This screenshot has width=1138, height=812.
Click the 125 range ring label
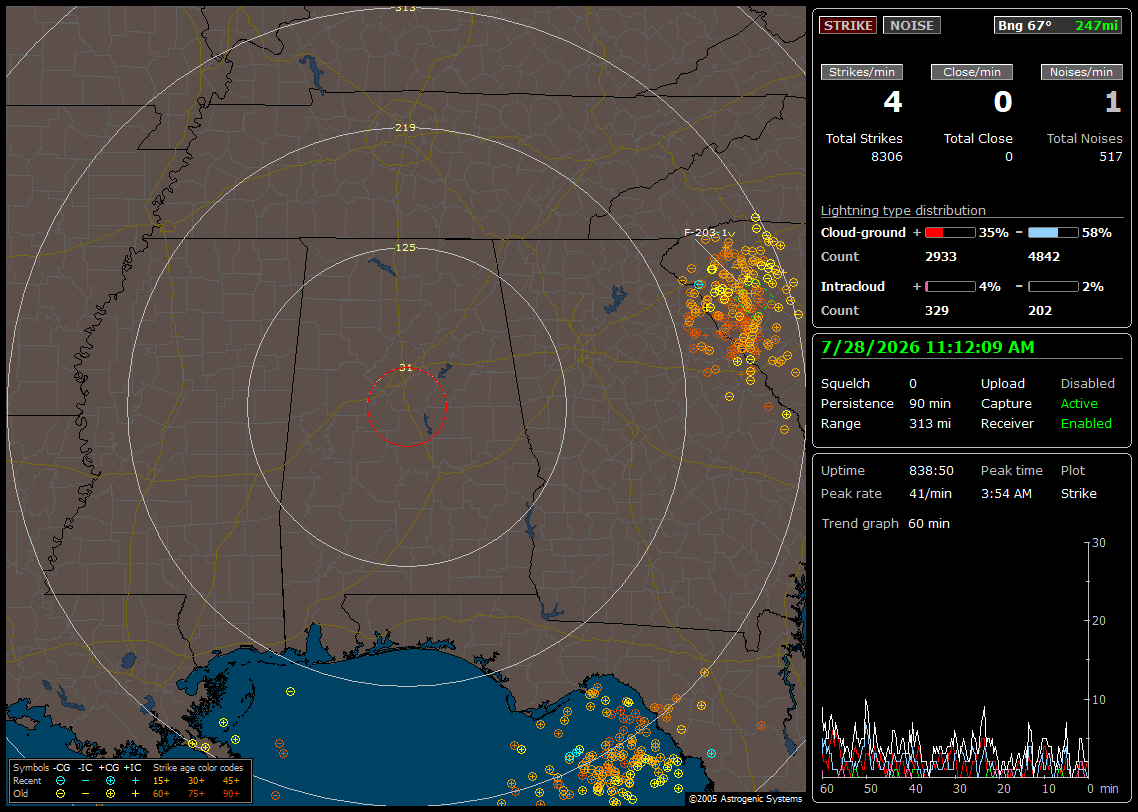[406, 247]
